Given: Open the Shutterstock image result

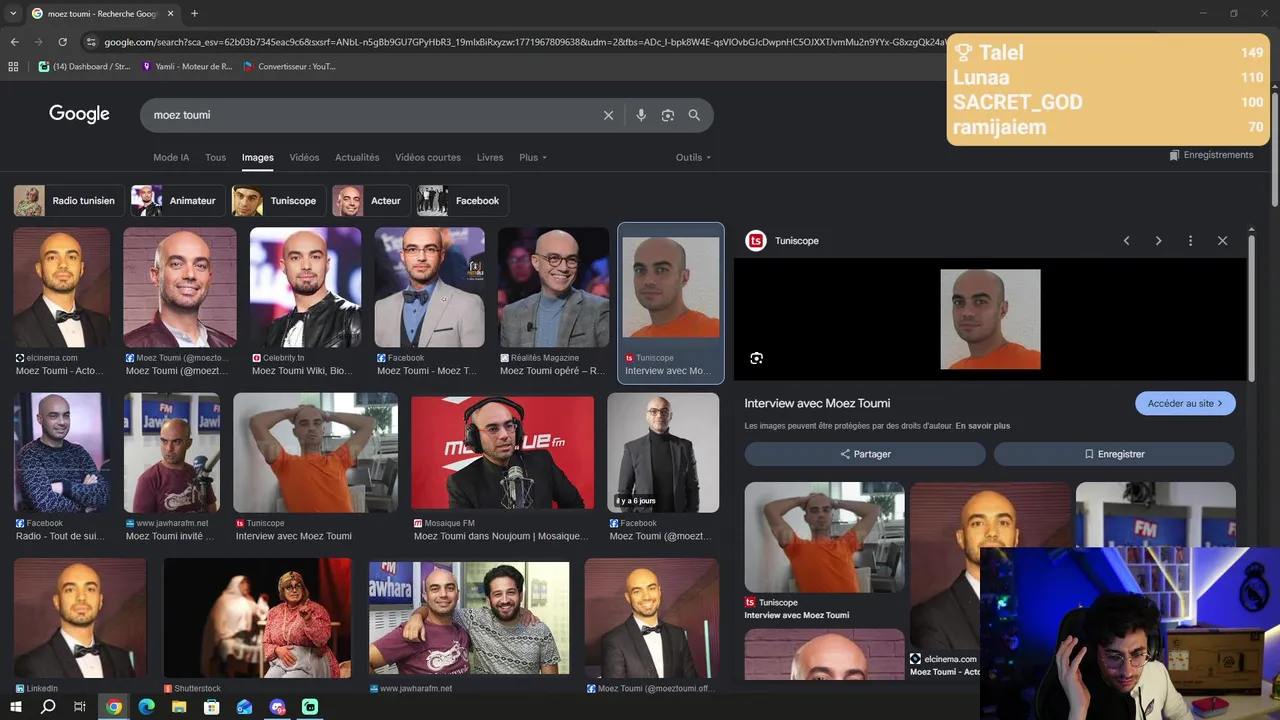Looking at the screenshot, I should tap(257, 618).
